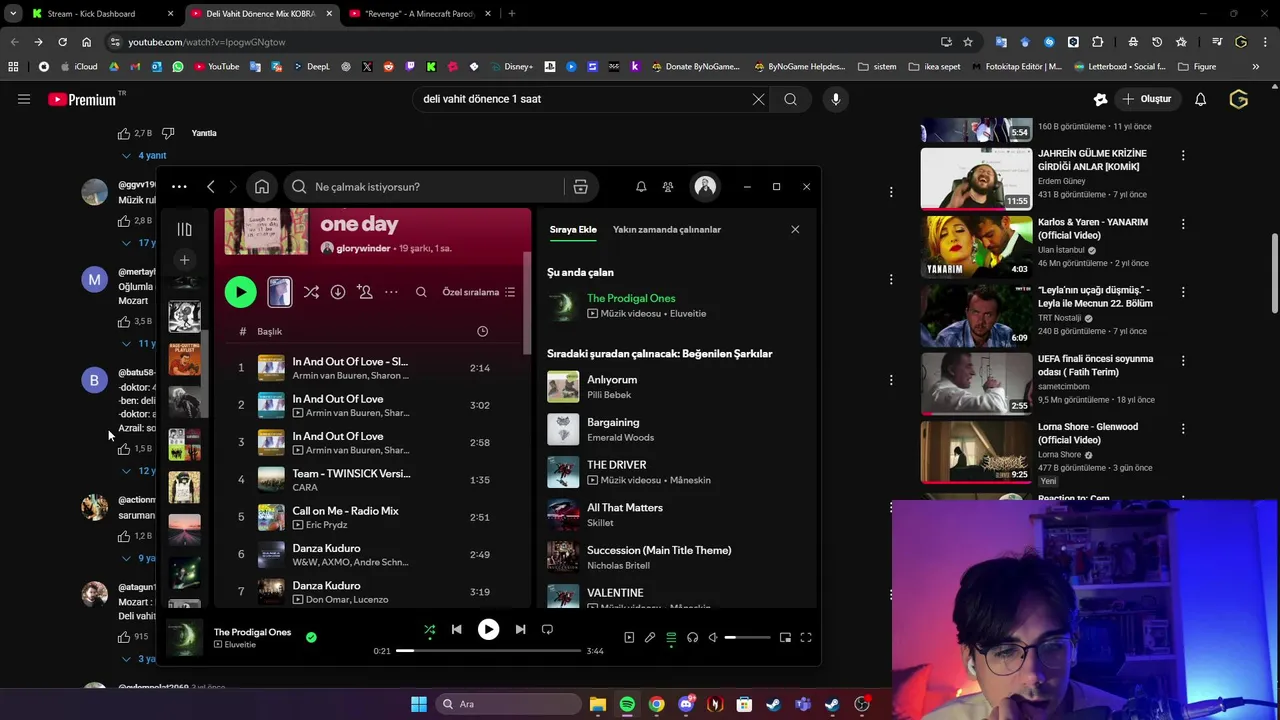Open Spotify friend activity icon
This screenshot has height=720, width=1280.
point(668,187)
